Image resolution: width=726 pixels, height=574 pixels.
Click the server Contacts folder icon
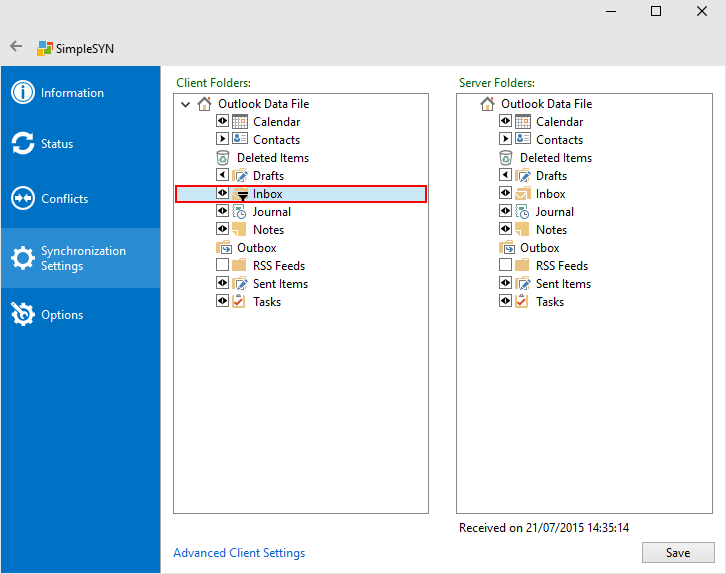(x=523, y=140)
